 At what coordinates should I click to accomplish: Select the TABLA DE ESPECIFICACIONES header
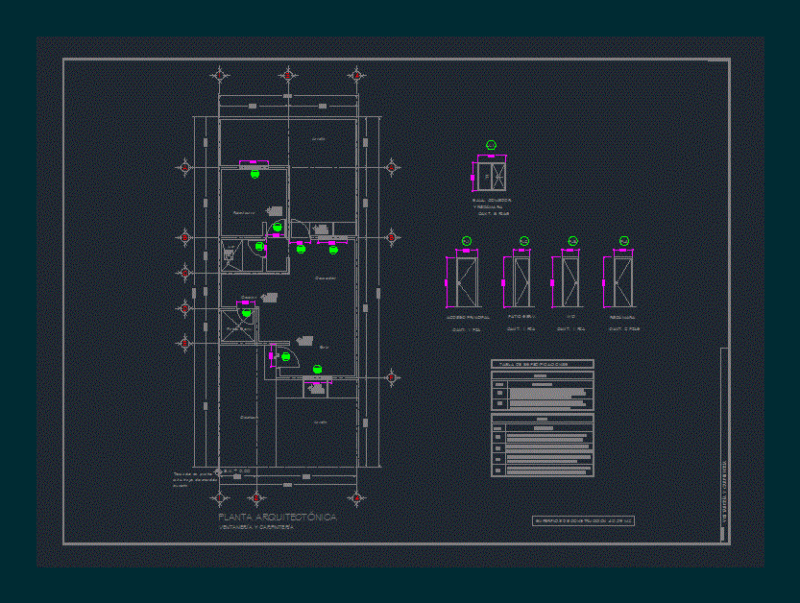(x=542, y=364)
